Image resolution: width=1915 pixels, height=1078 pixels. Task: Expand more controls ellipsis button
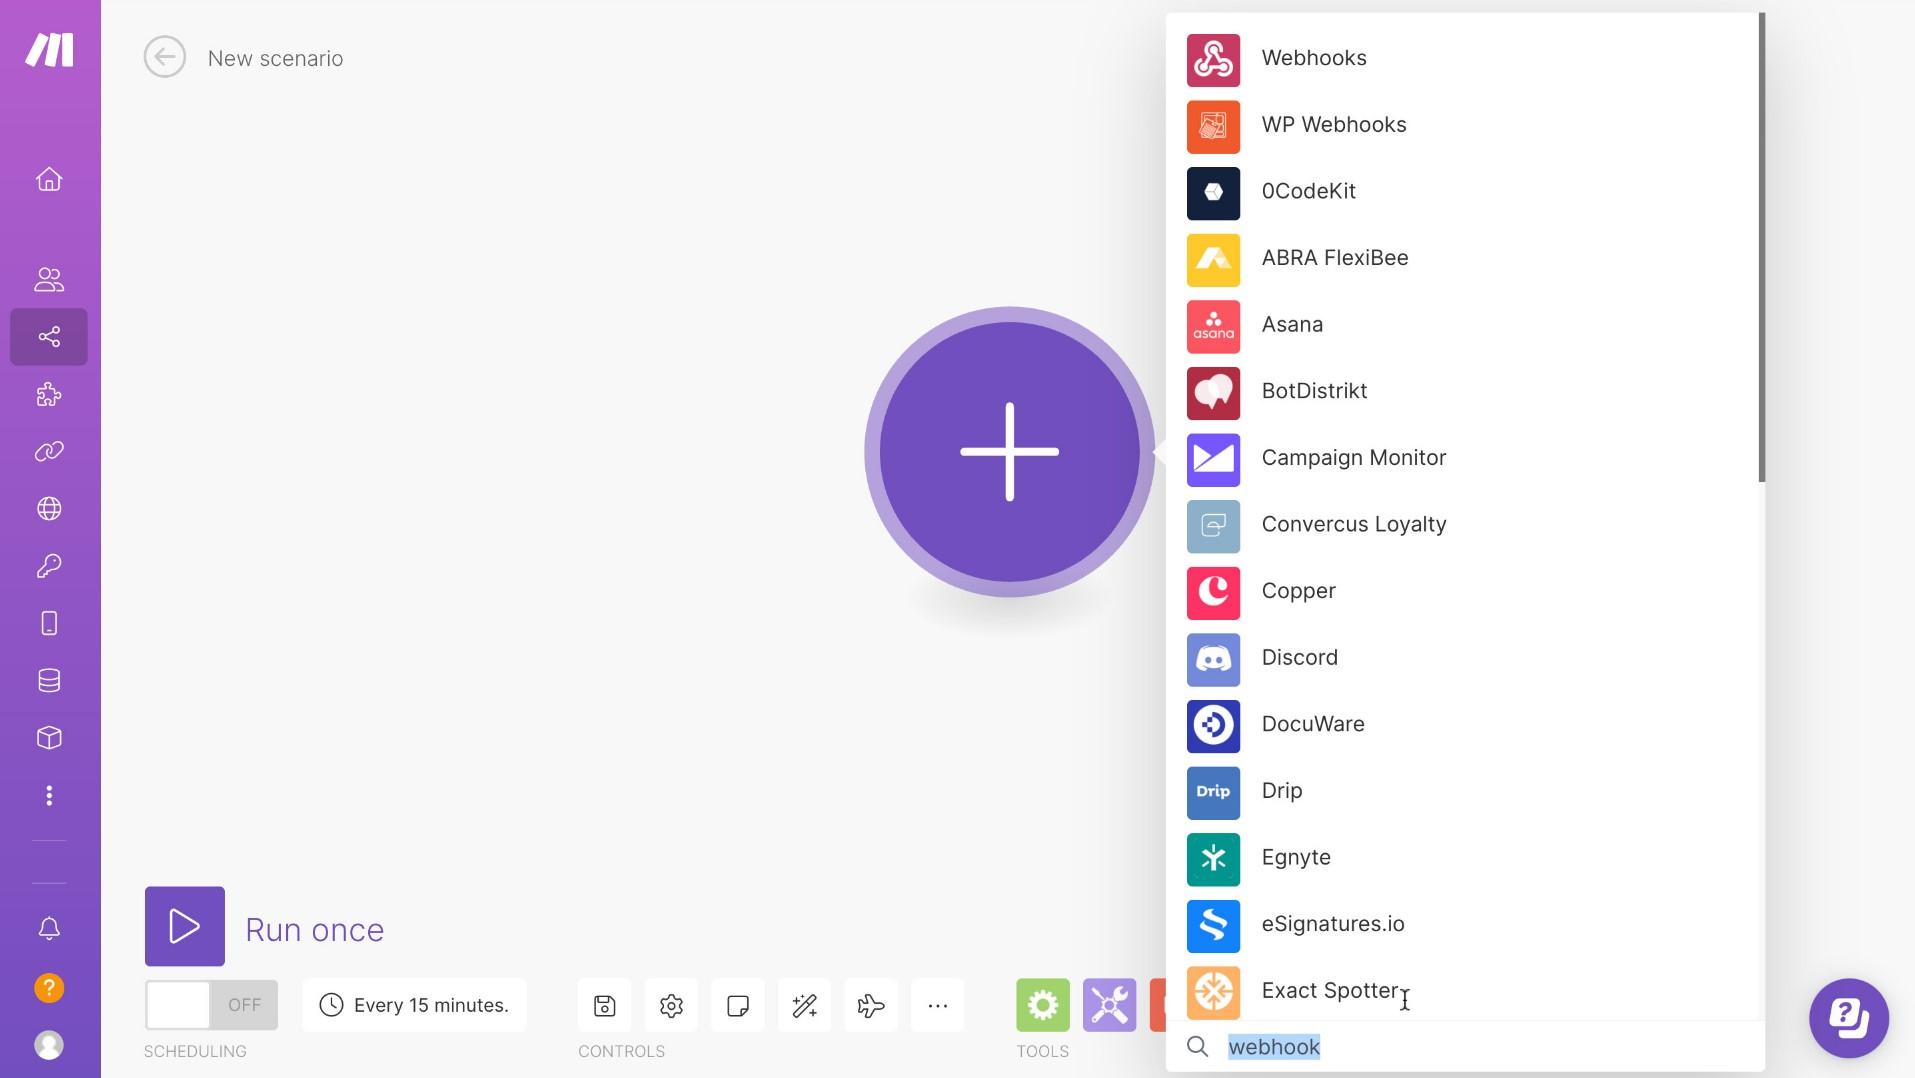pyautogui.click(x=938, y=1005)
